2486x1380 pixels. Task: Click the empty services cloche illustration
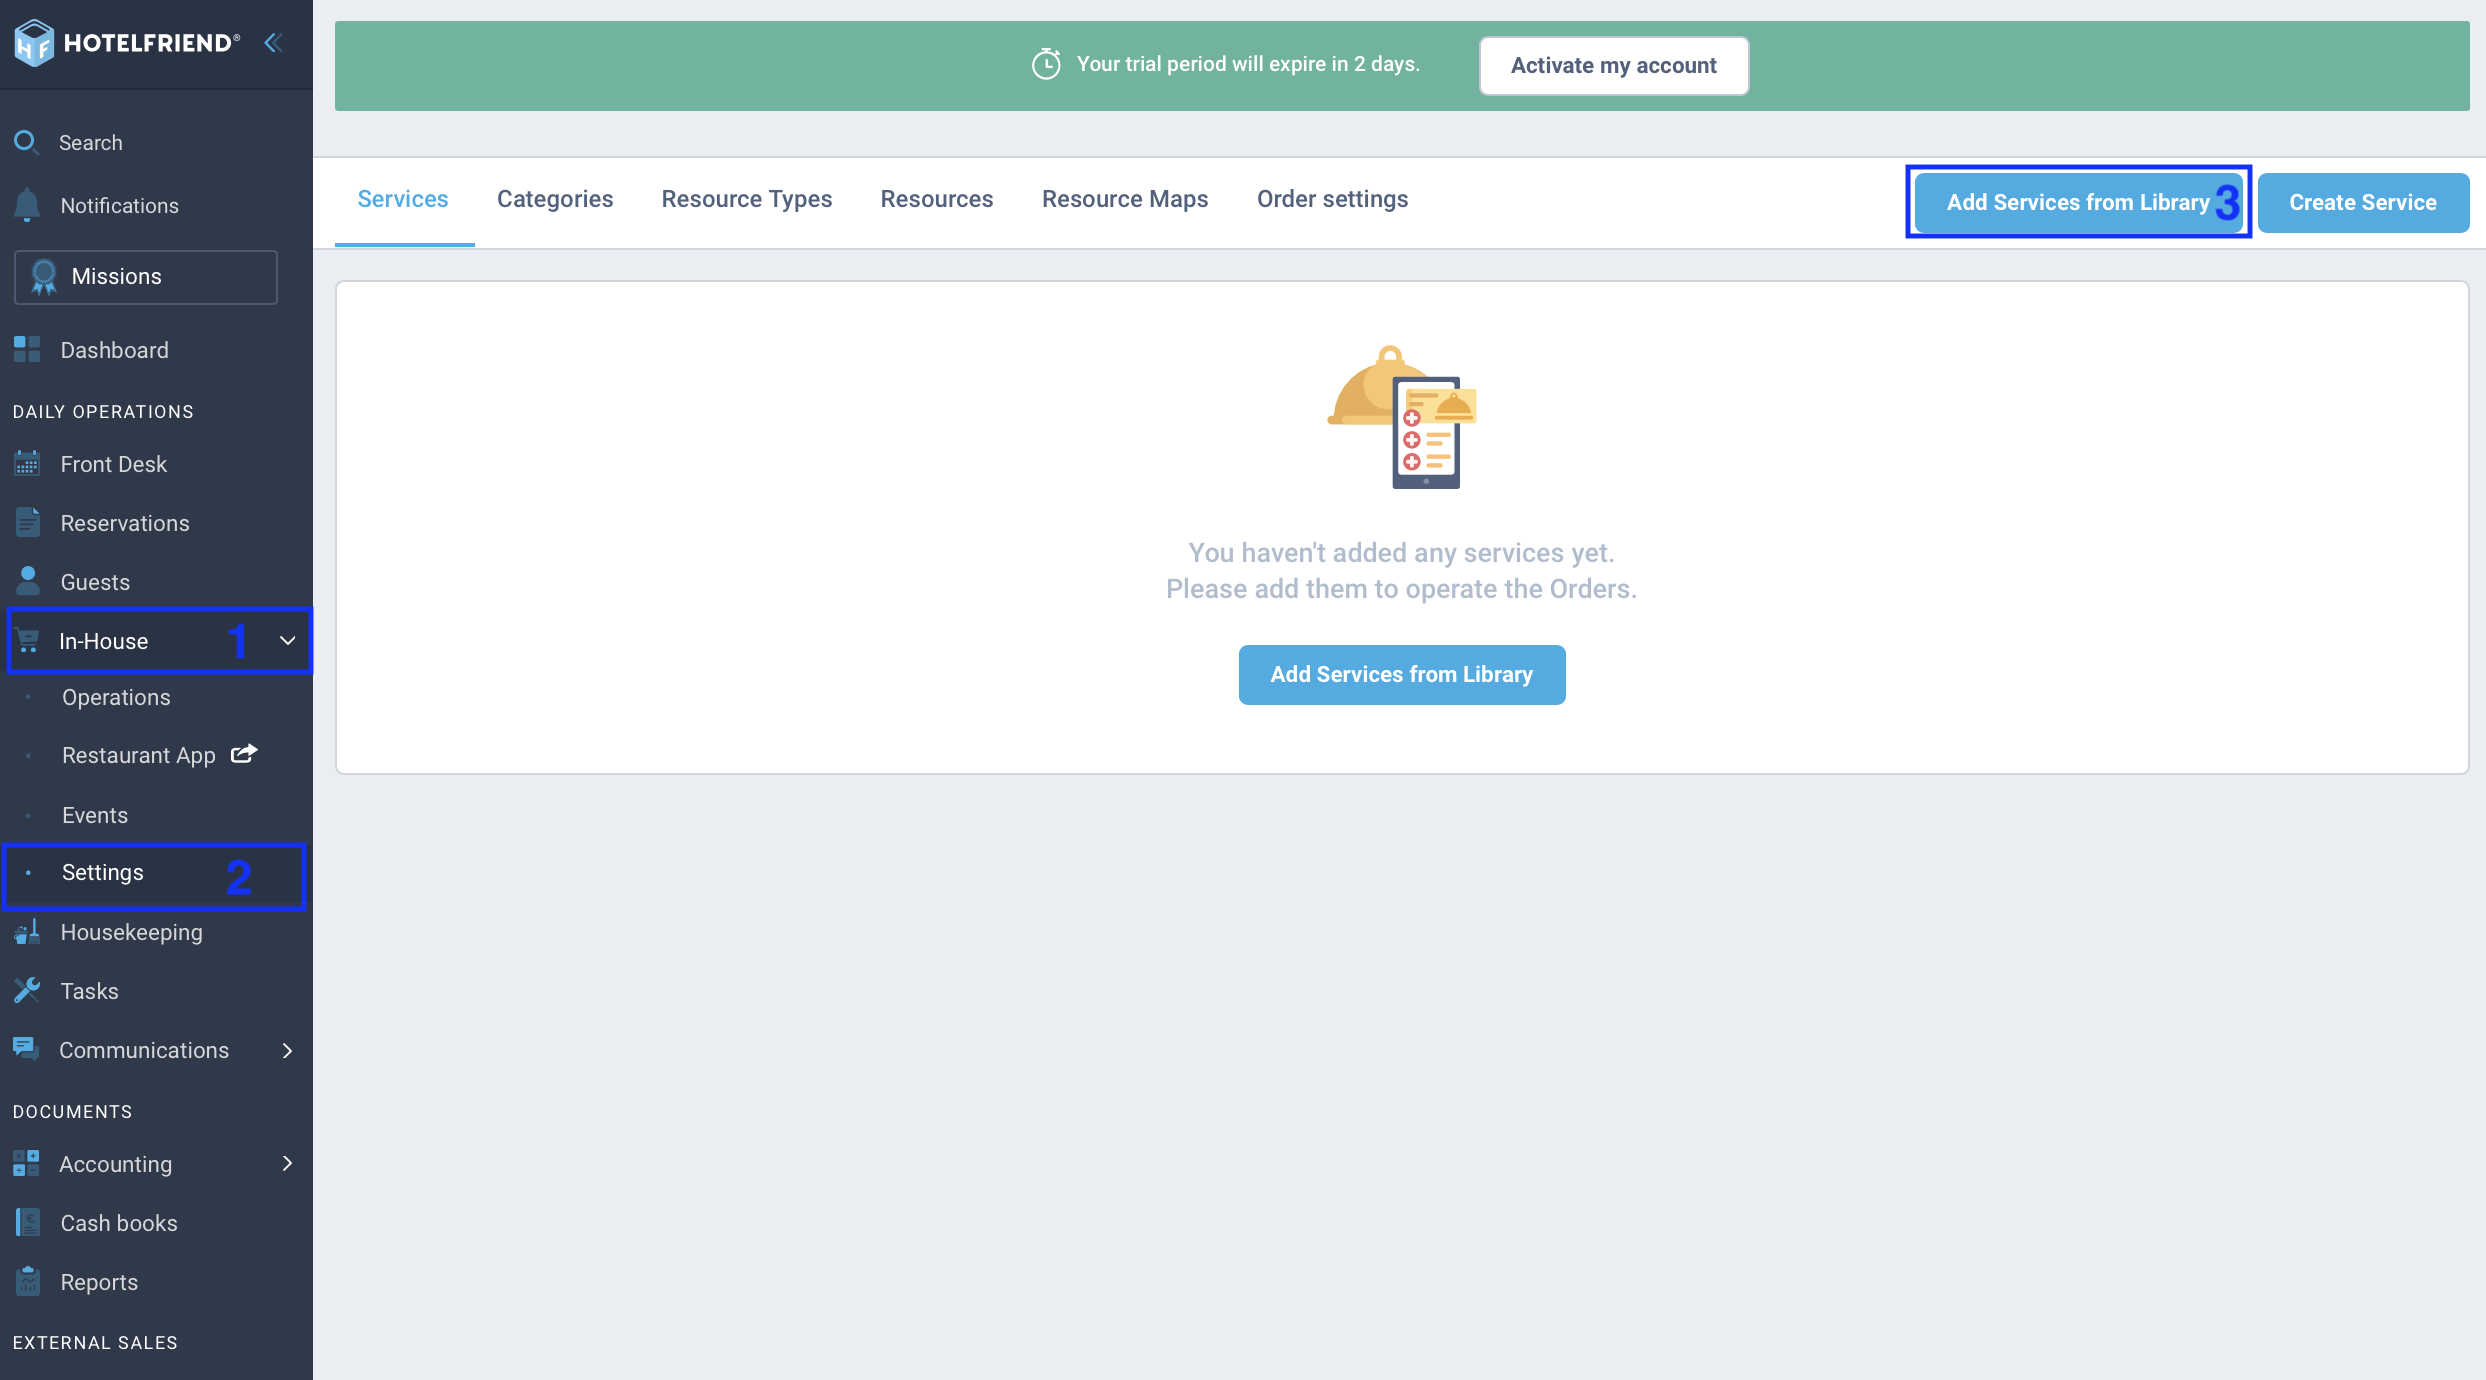click(x=1402, y=417)
